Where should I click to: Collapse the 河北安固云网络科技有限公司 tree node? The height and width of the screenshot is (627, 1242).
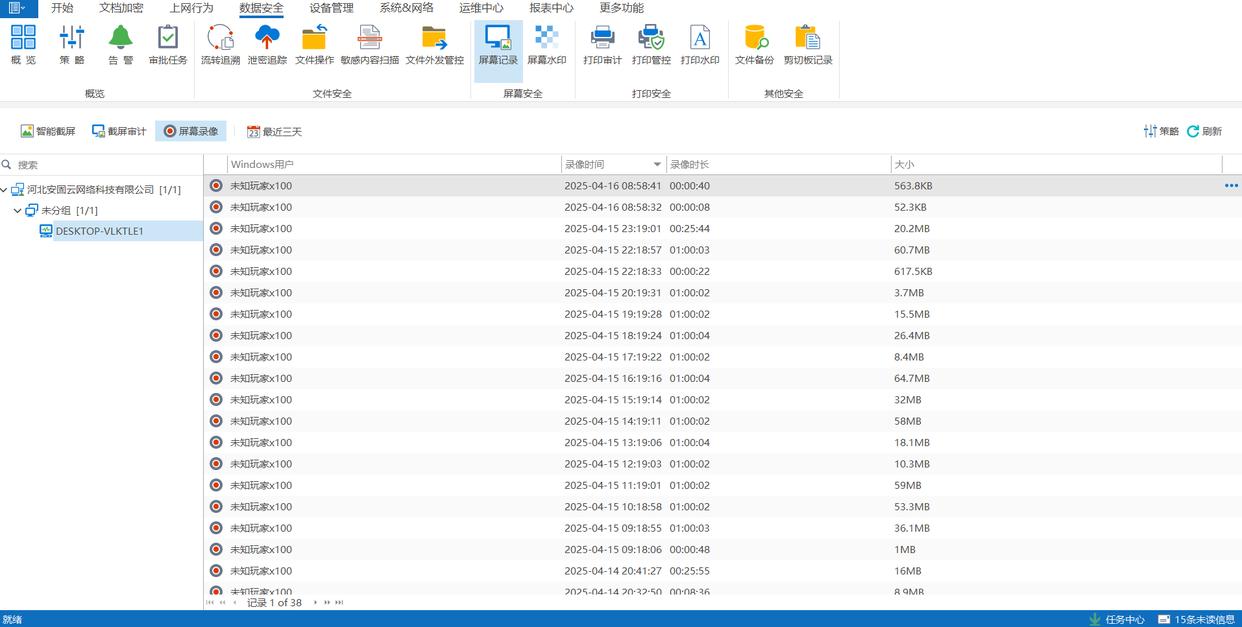5,190
